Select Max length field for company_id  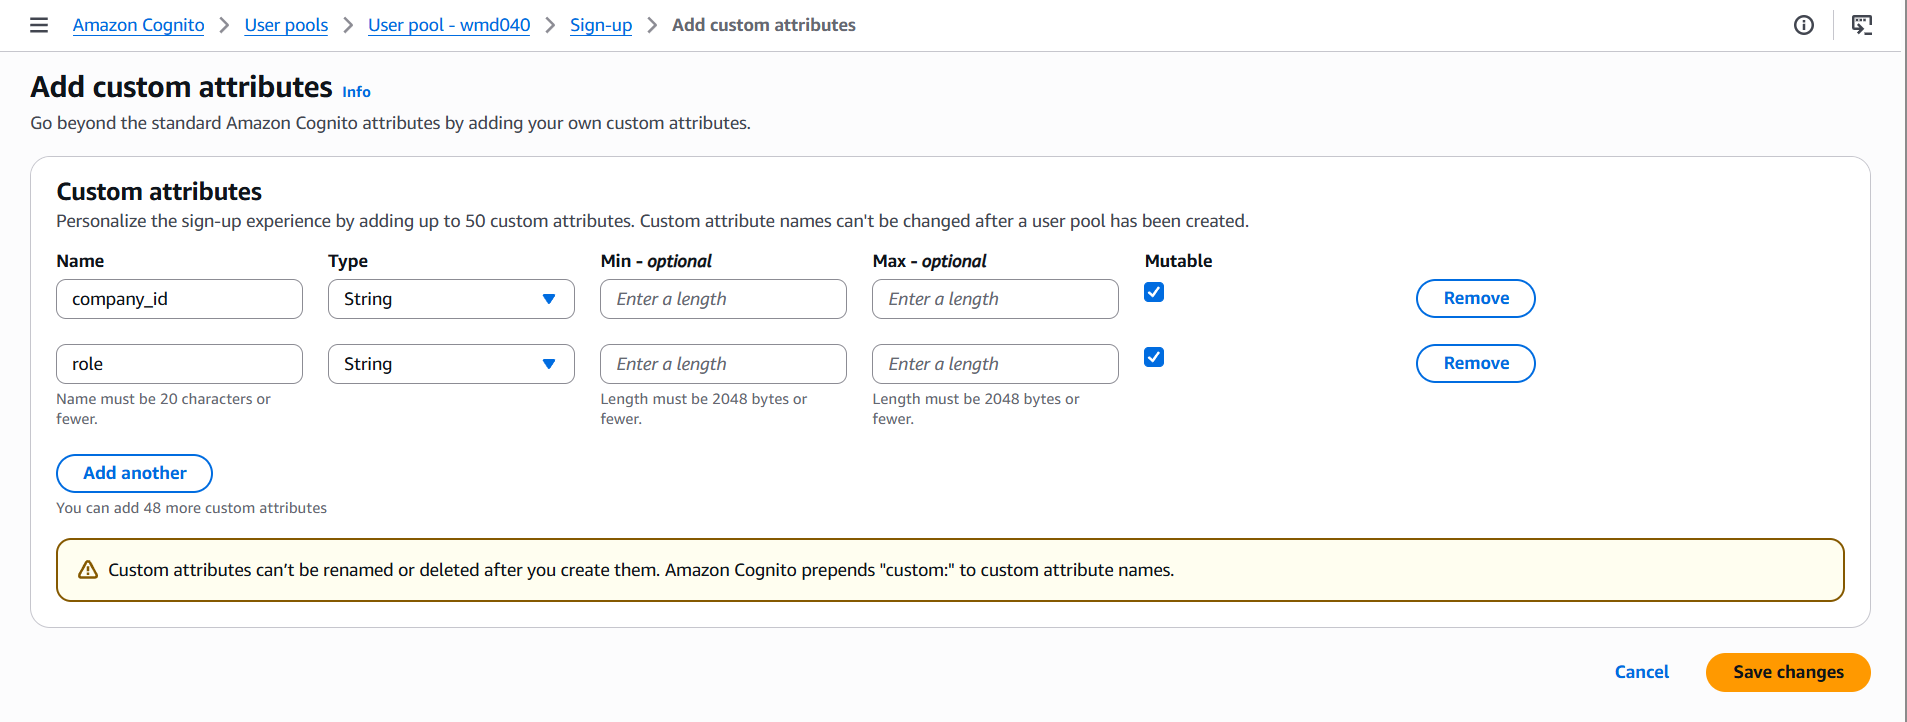(995, 299)
